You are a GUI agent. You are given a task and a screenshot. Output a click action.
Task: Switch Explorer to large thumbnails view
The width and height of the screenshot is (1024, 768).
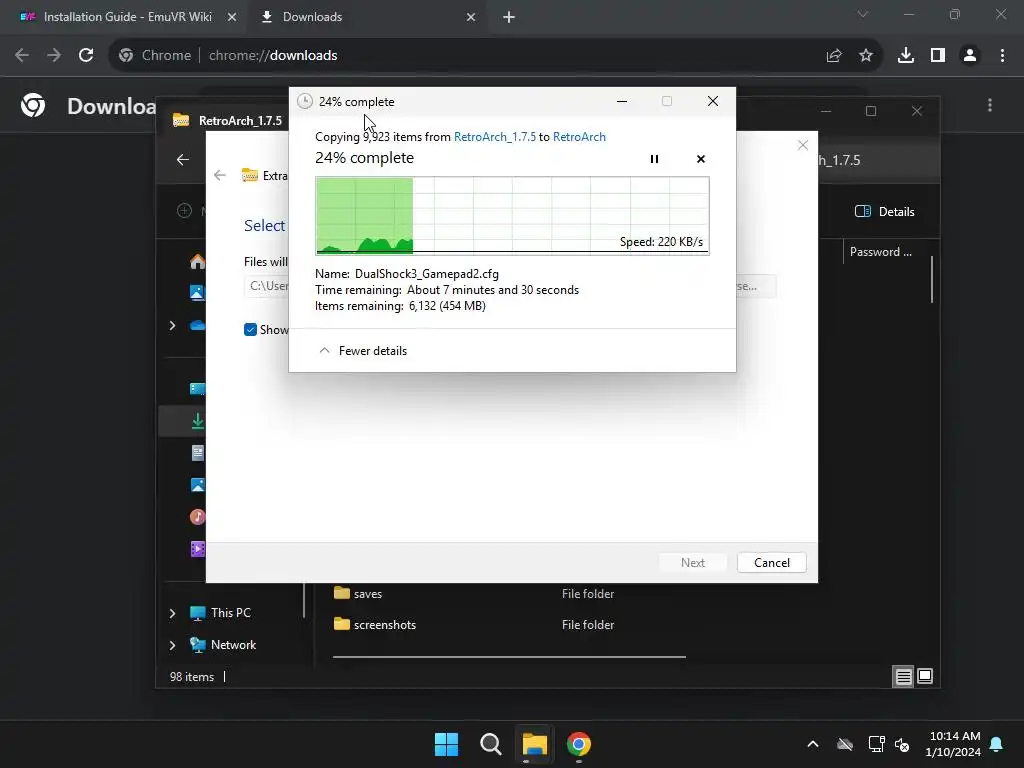[925, 677]
